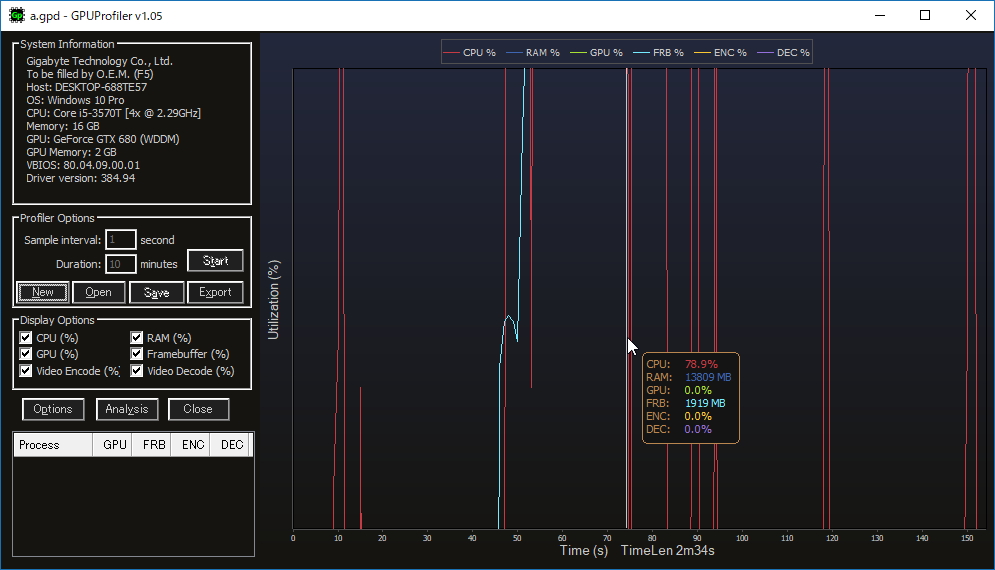Toggle the Framebuffer (%) checkbox
Screen dimensions: 995x570
point(136,354)
